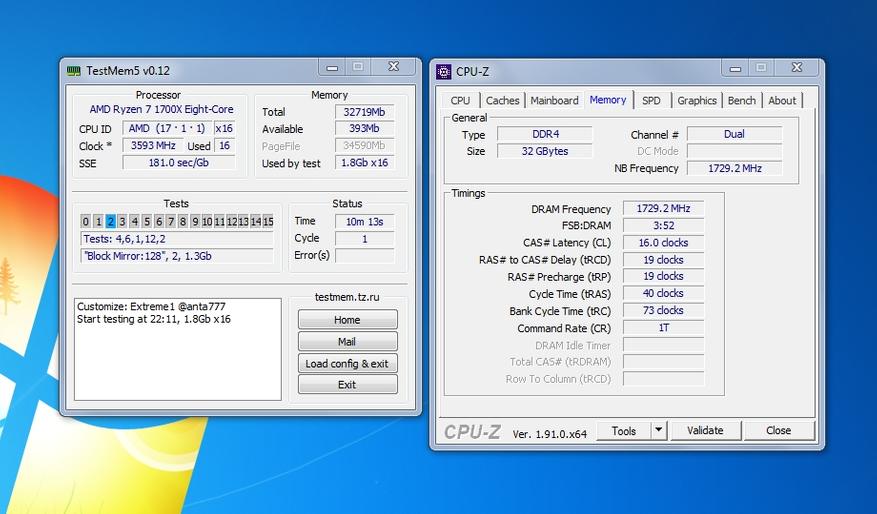The height and width of the screenshot is (514, 877).
Task: Click the 'Customize: Extreme1 @anta777' log line
Action: click(151, 306)
